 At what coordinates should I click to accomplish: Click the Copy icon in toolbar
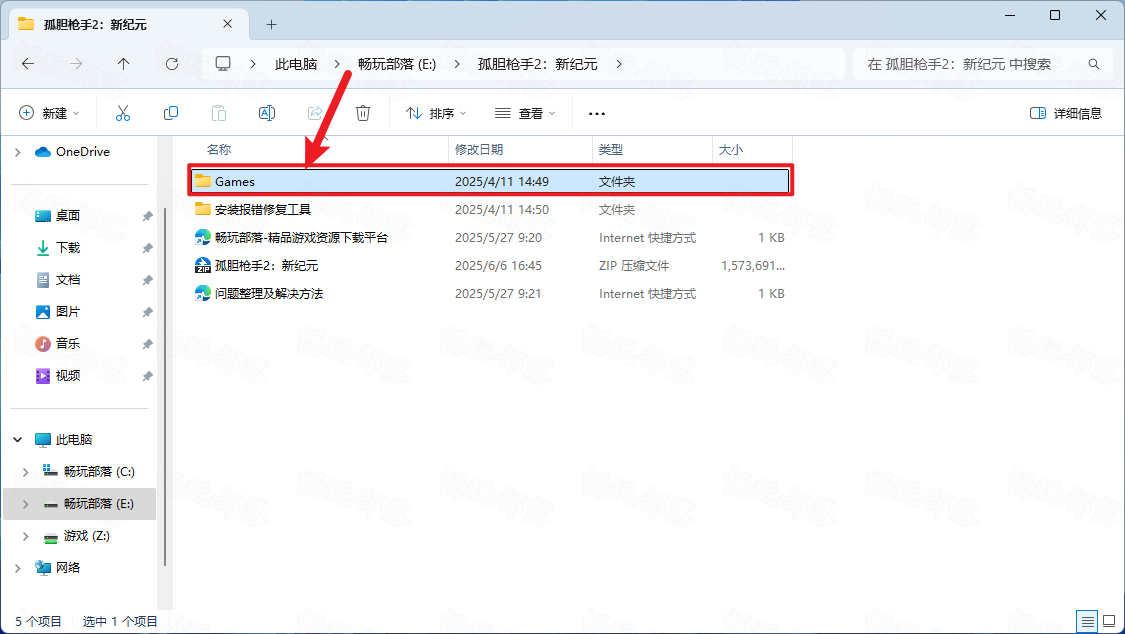[x=171, y=113]
